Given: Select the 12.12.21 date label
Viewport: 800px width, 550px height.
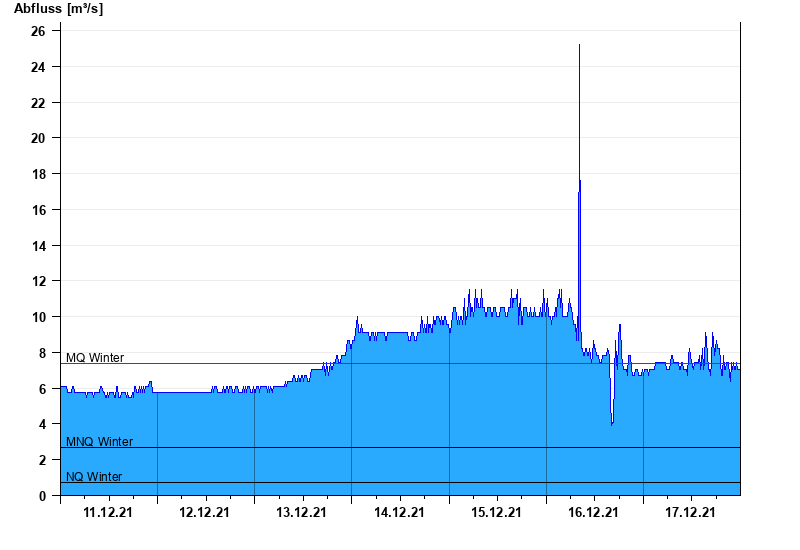Looking at the screenshot, I should pos(205,512).
